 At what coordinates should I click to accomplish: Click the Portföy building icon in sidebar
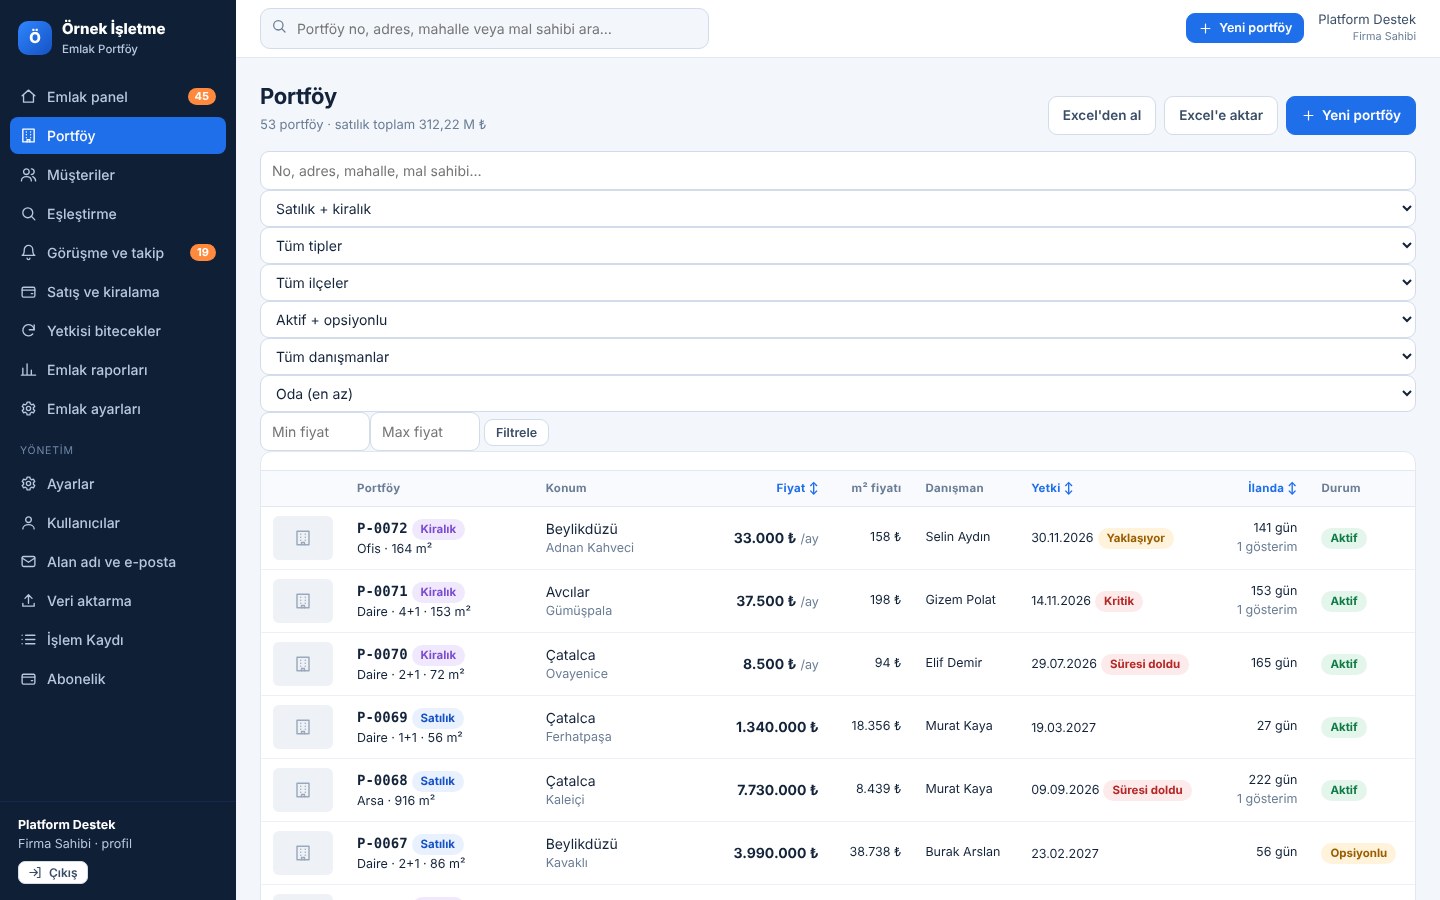click(29, 136)
